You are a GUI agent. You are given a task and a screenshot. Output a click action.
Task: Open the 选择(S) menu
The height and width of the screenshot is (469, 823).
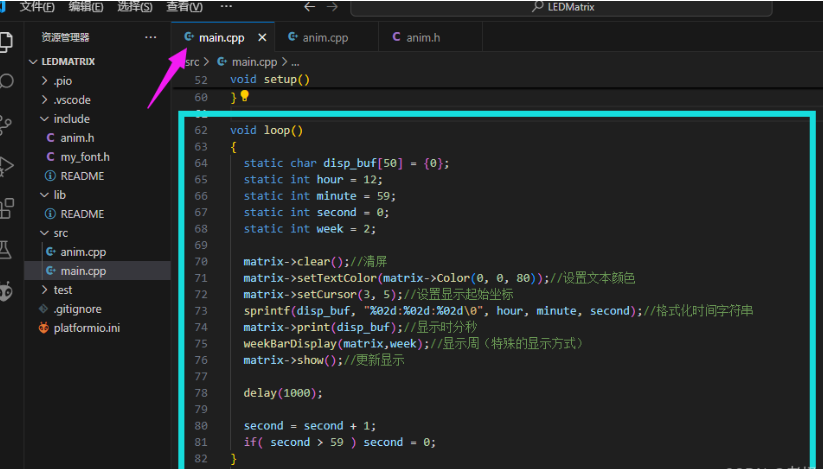pos(135,7)
